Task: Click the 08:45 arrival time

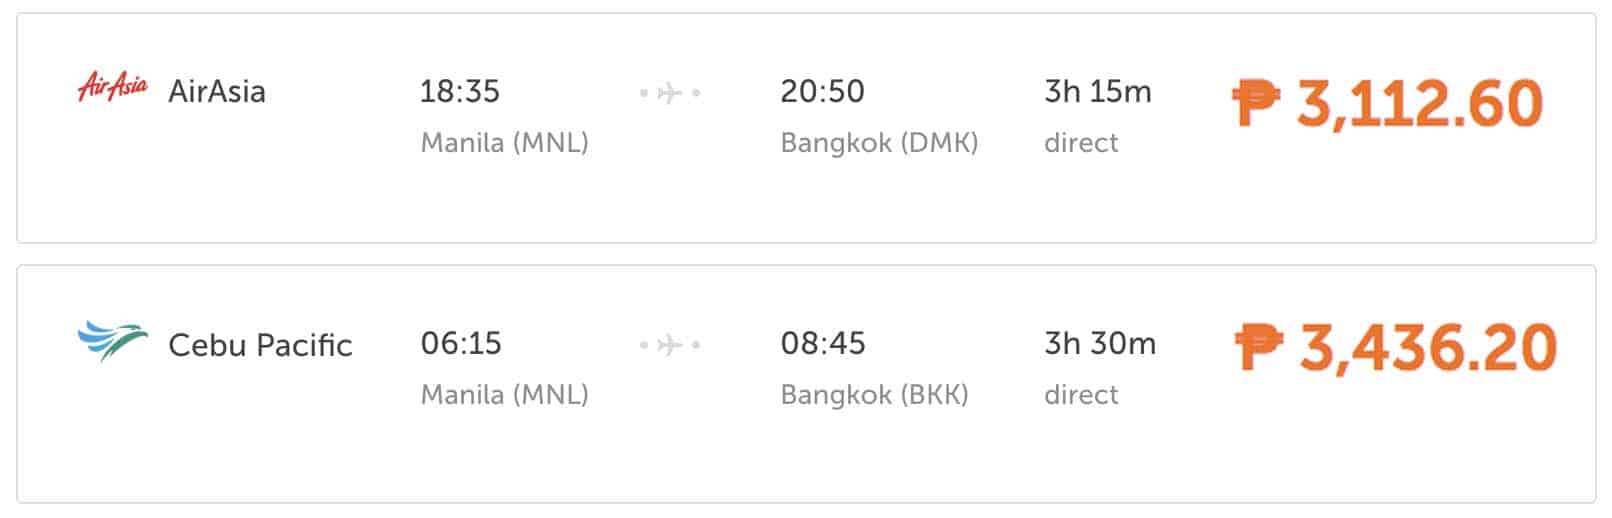Action: tap(823, 343)
